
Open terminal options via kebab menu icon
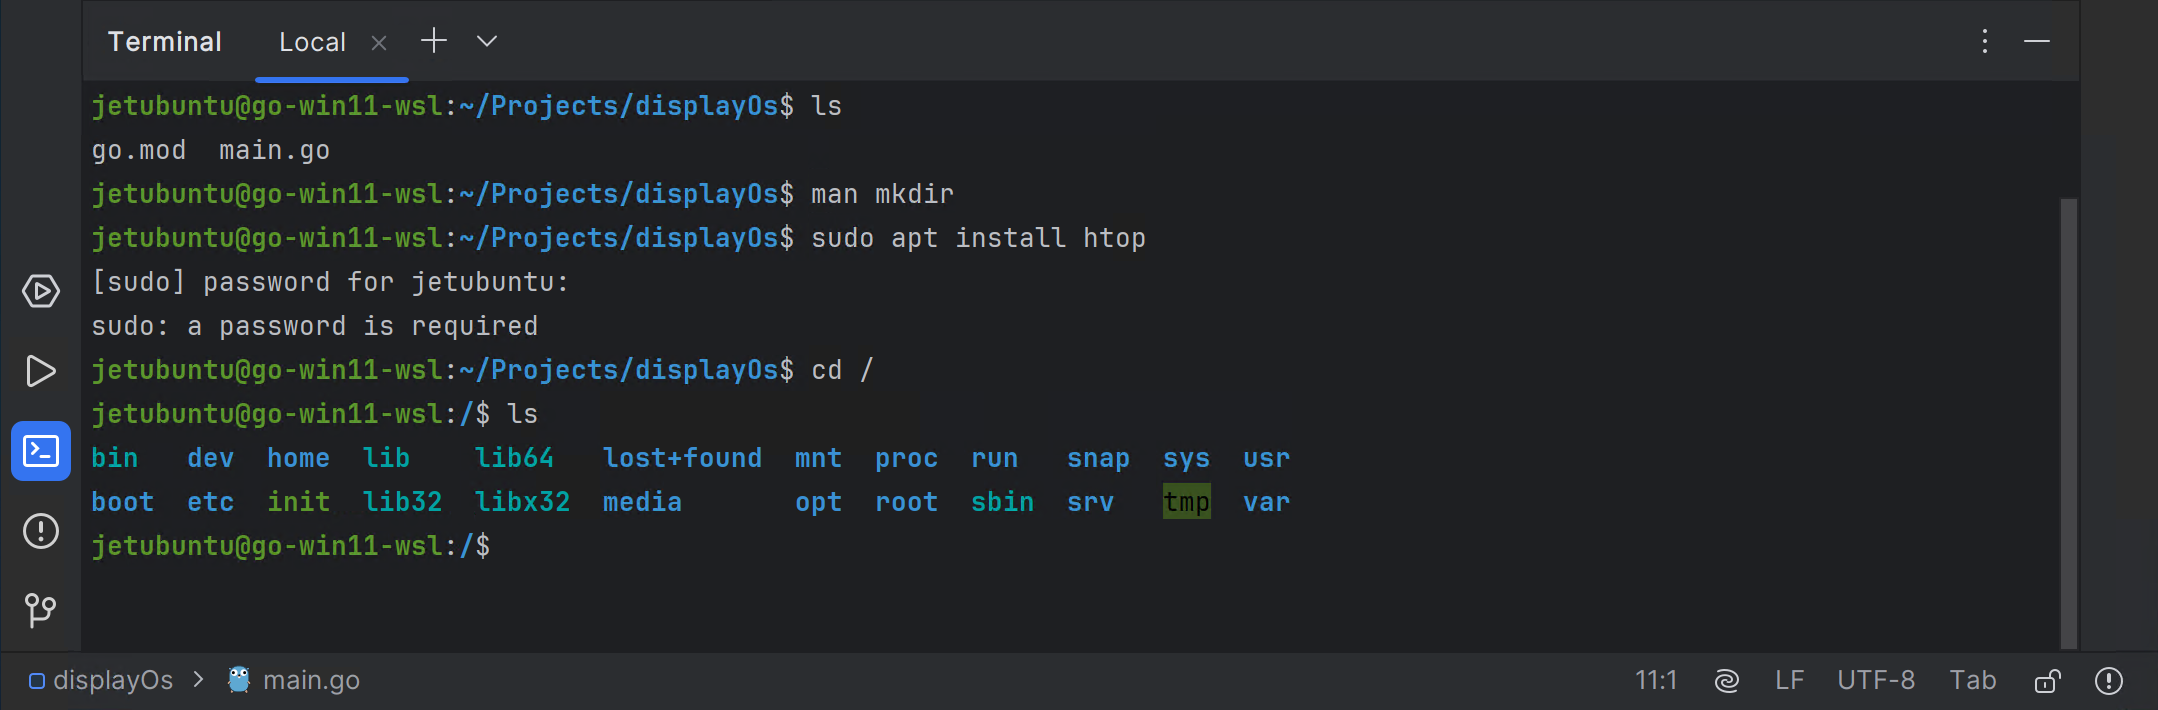click(x=1983, y=41)
